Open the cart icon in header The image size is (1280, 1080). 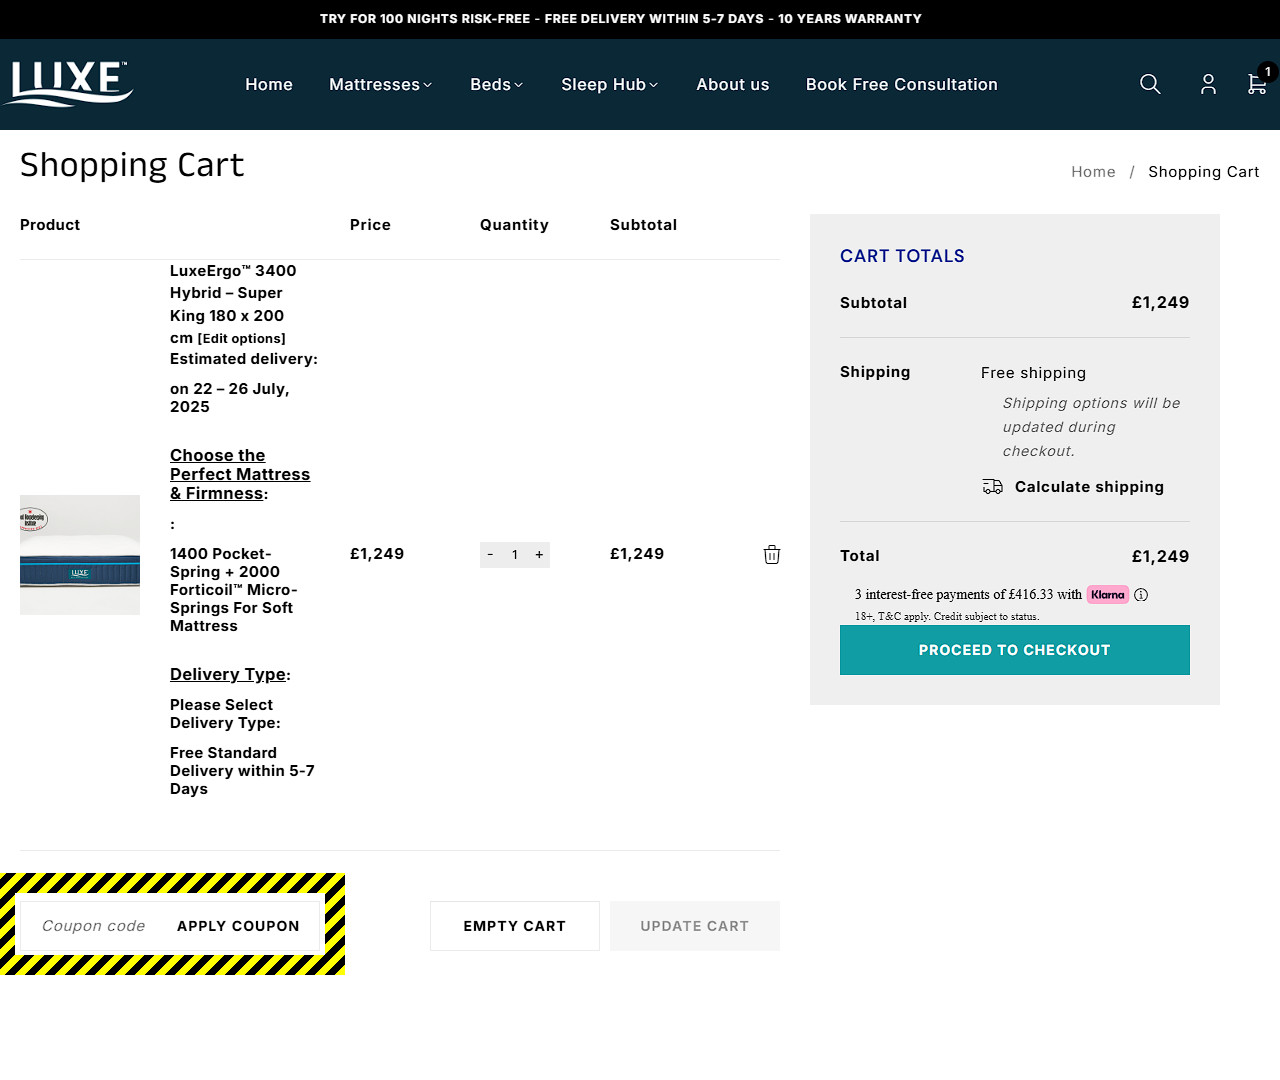tap(1257, 84)
